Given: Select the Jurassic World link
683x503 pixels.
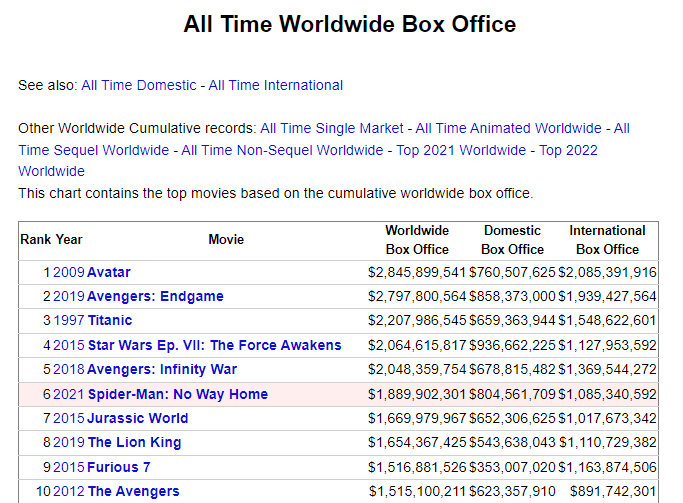Looking at the screenshot, I should coord(138,418).
